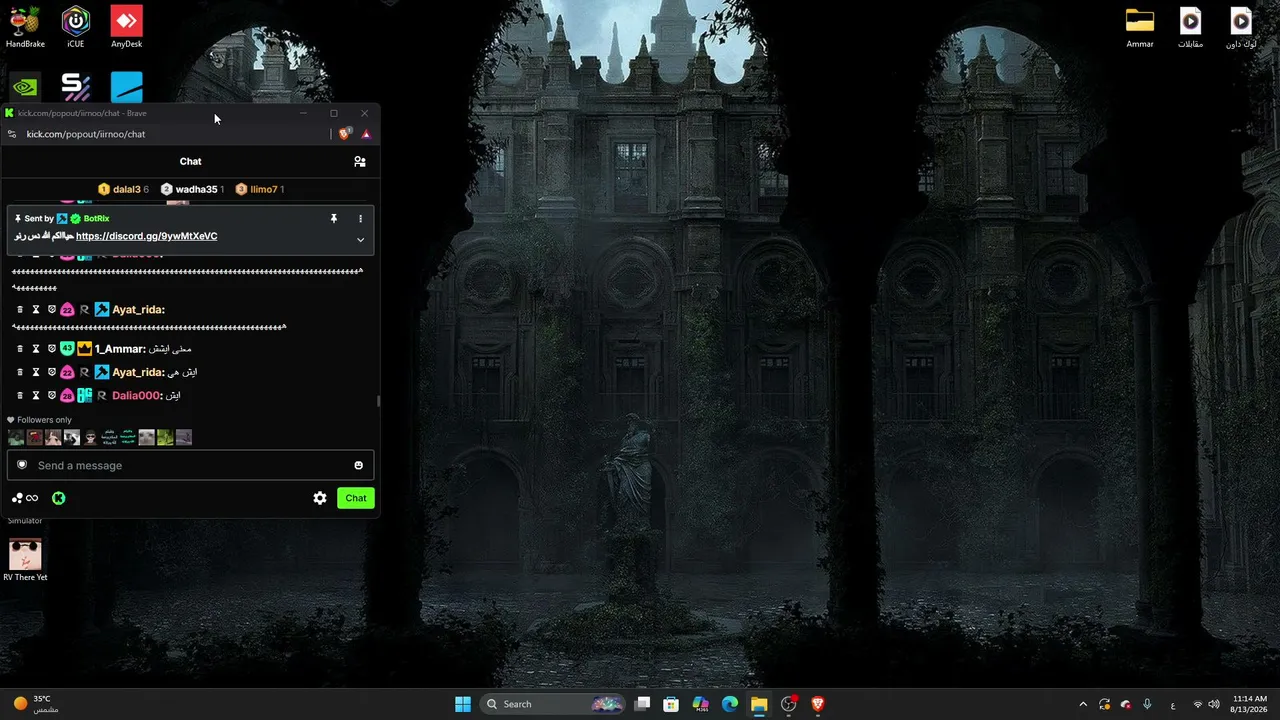Ban user Dalia000 with shield icon
This screenshot has height=720, width=1280.
52,395
